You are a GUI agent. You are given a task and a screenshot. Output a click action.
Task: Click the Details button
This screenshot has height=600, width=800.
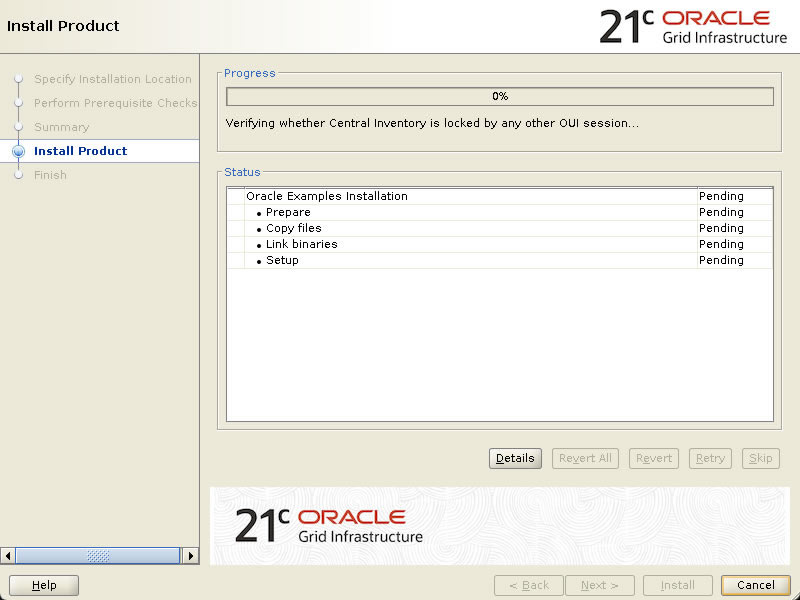(515, 458)
